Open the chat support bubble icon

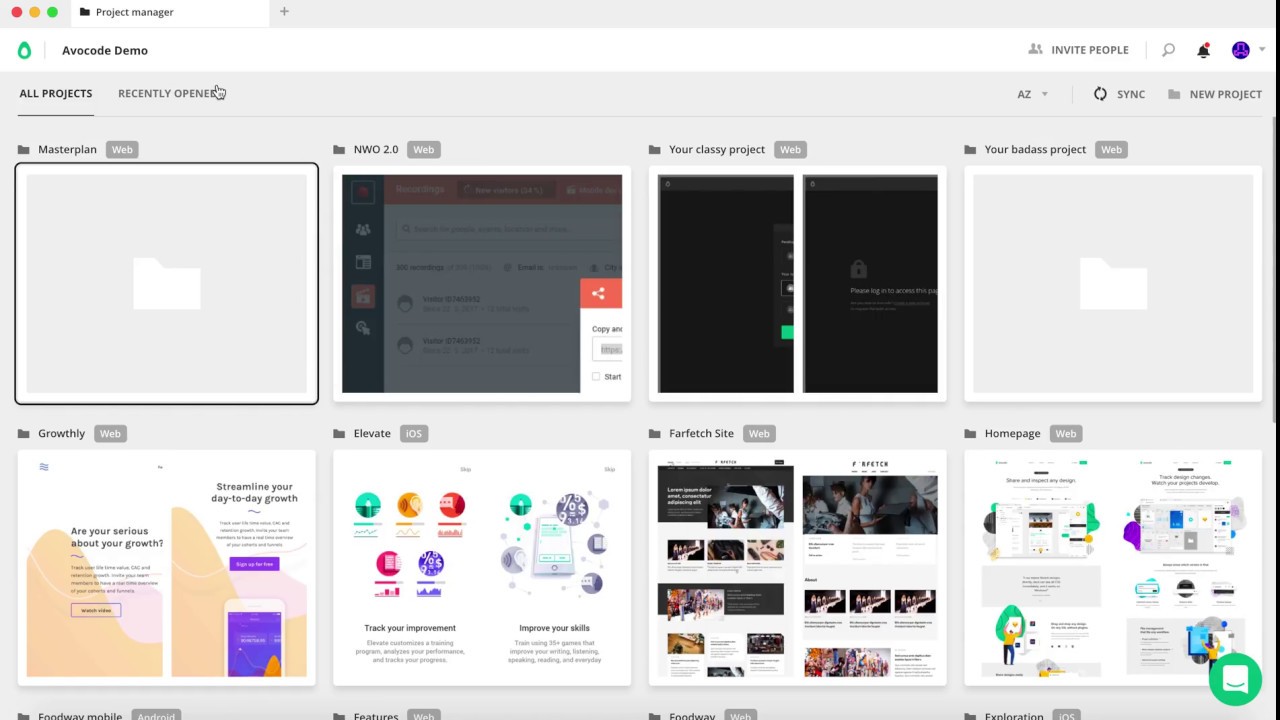click(1235, 678)
